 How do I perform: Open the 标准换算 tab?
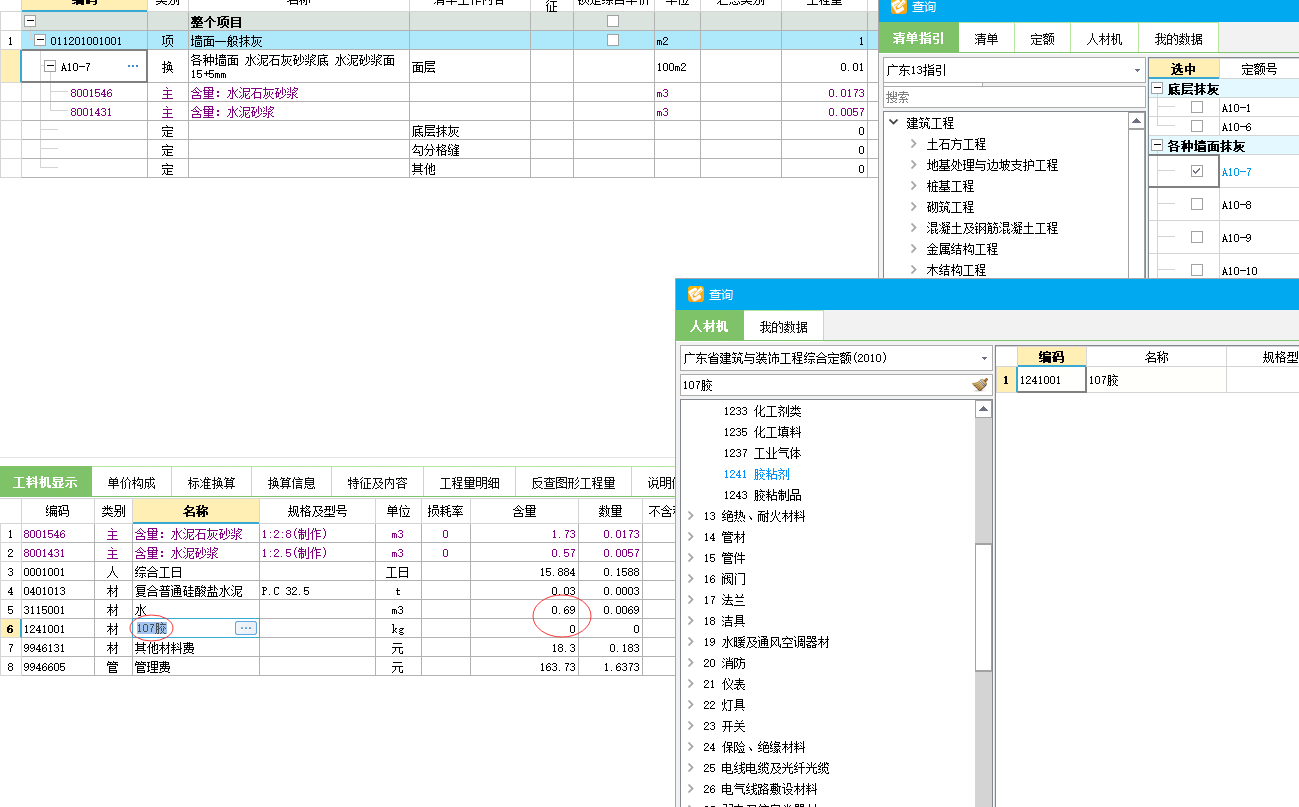(212, 482)
